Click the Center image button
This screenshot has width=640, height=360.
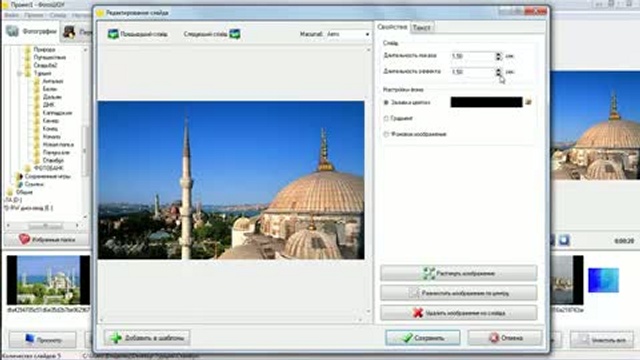(458, 293)
